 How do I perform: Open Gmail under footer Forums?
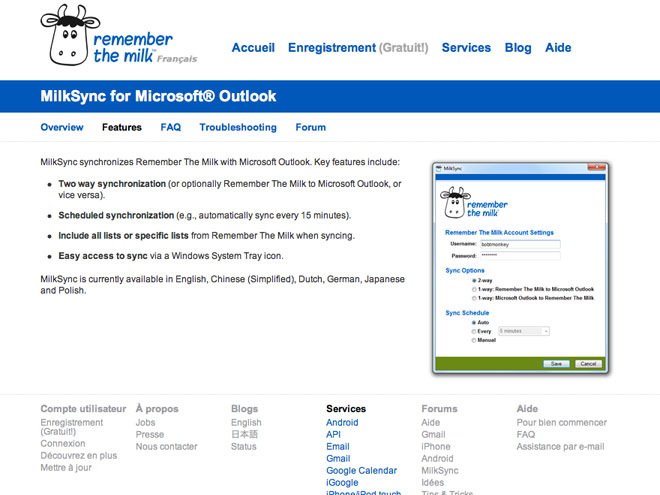pos(433,434)
